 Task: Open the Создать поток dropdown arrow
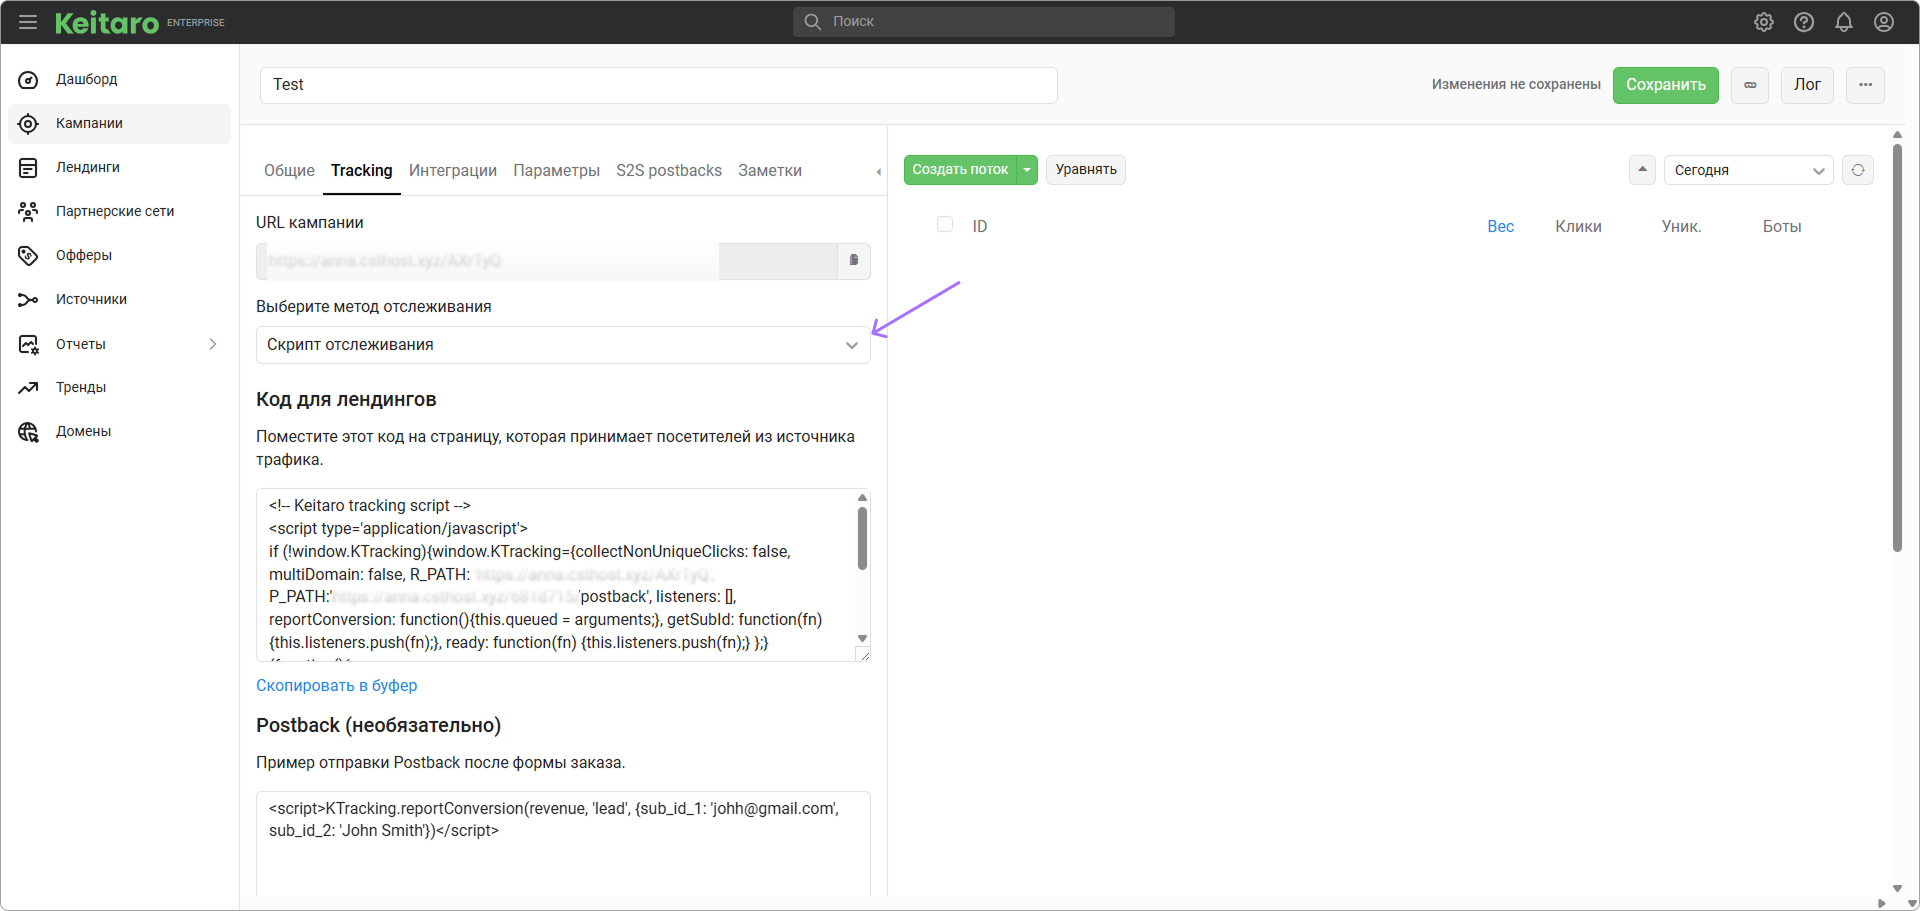click(x=1027, y=170)
